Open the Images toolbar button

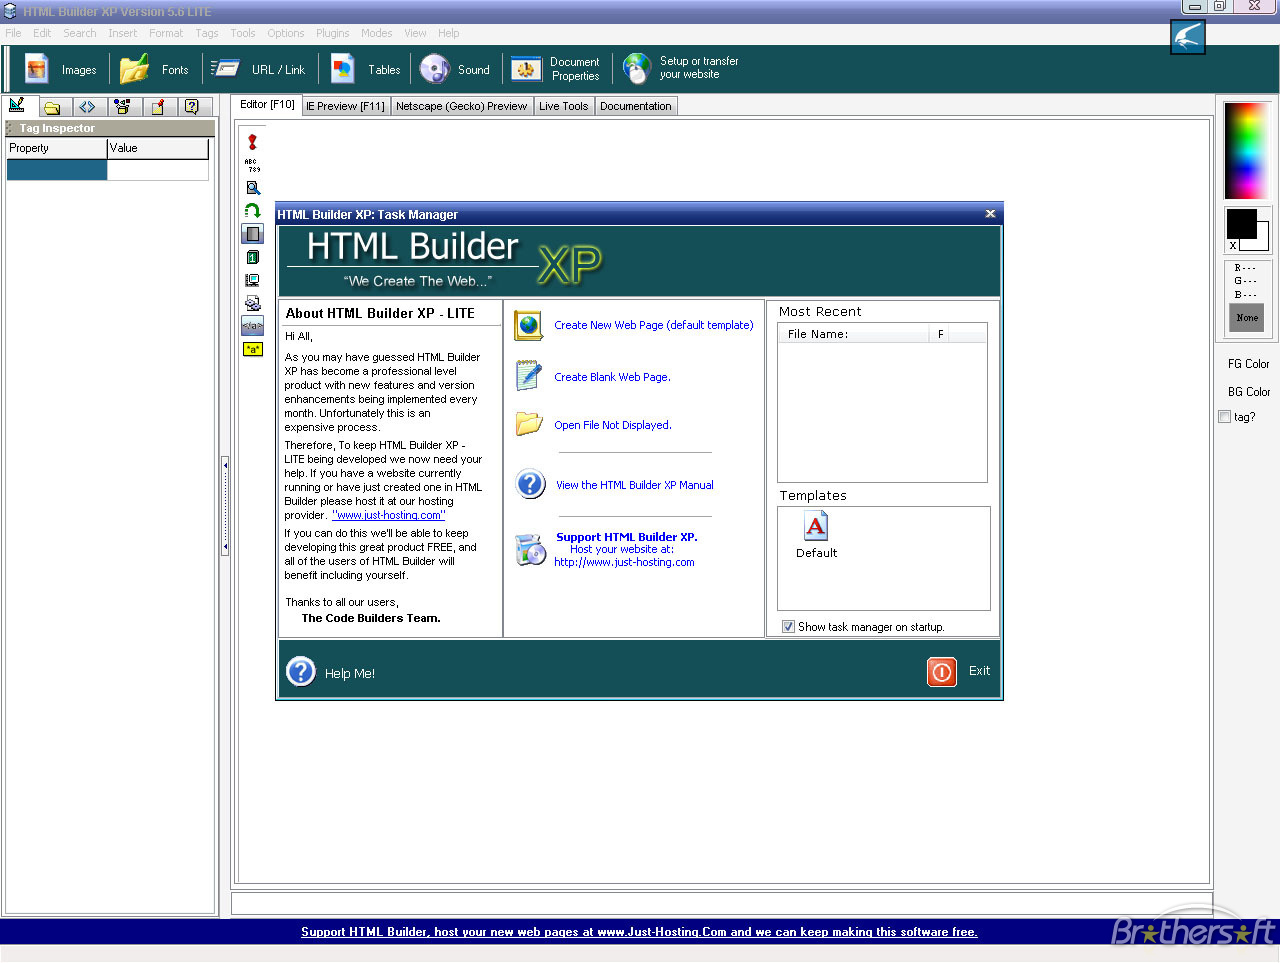coord(60,69)
